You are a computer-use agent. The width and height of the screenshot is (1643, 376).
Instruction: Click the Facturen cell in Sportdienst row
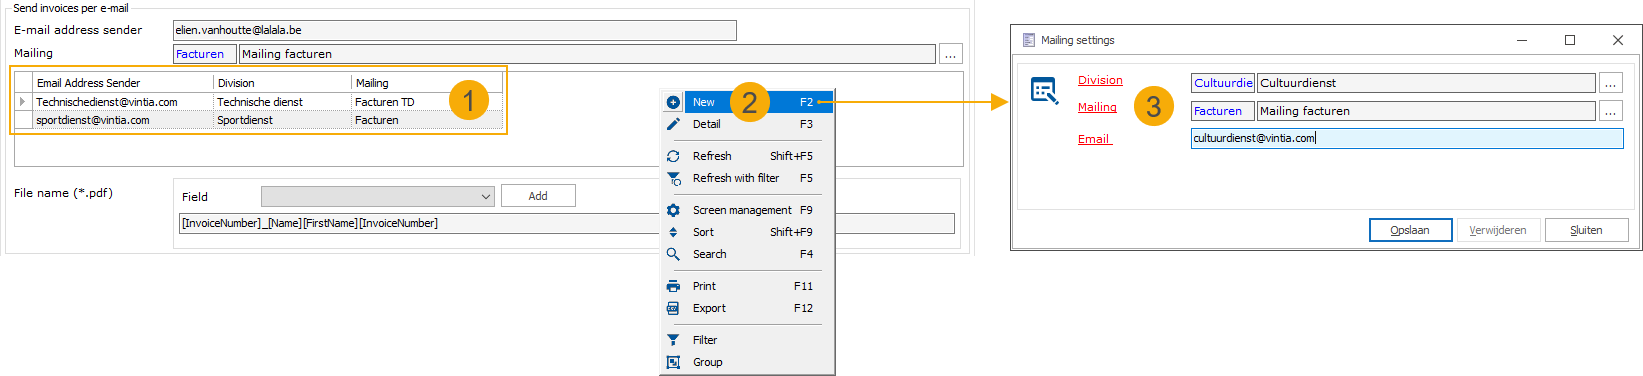pos(427,120)
